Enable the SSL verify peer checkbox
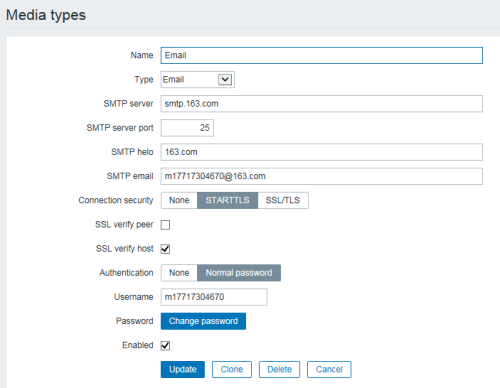Screen dimensions: 500x388 (x=165, y=225)
